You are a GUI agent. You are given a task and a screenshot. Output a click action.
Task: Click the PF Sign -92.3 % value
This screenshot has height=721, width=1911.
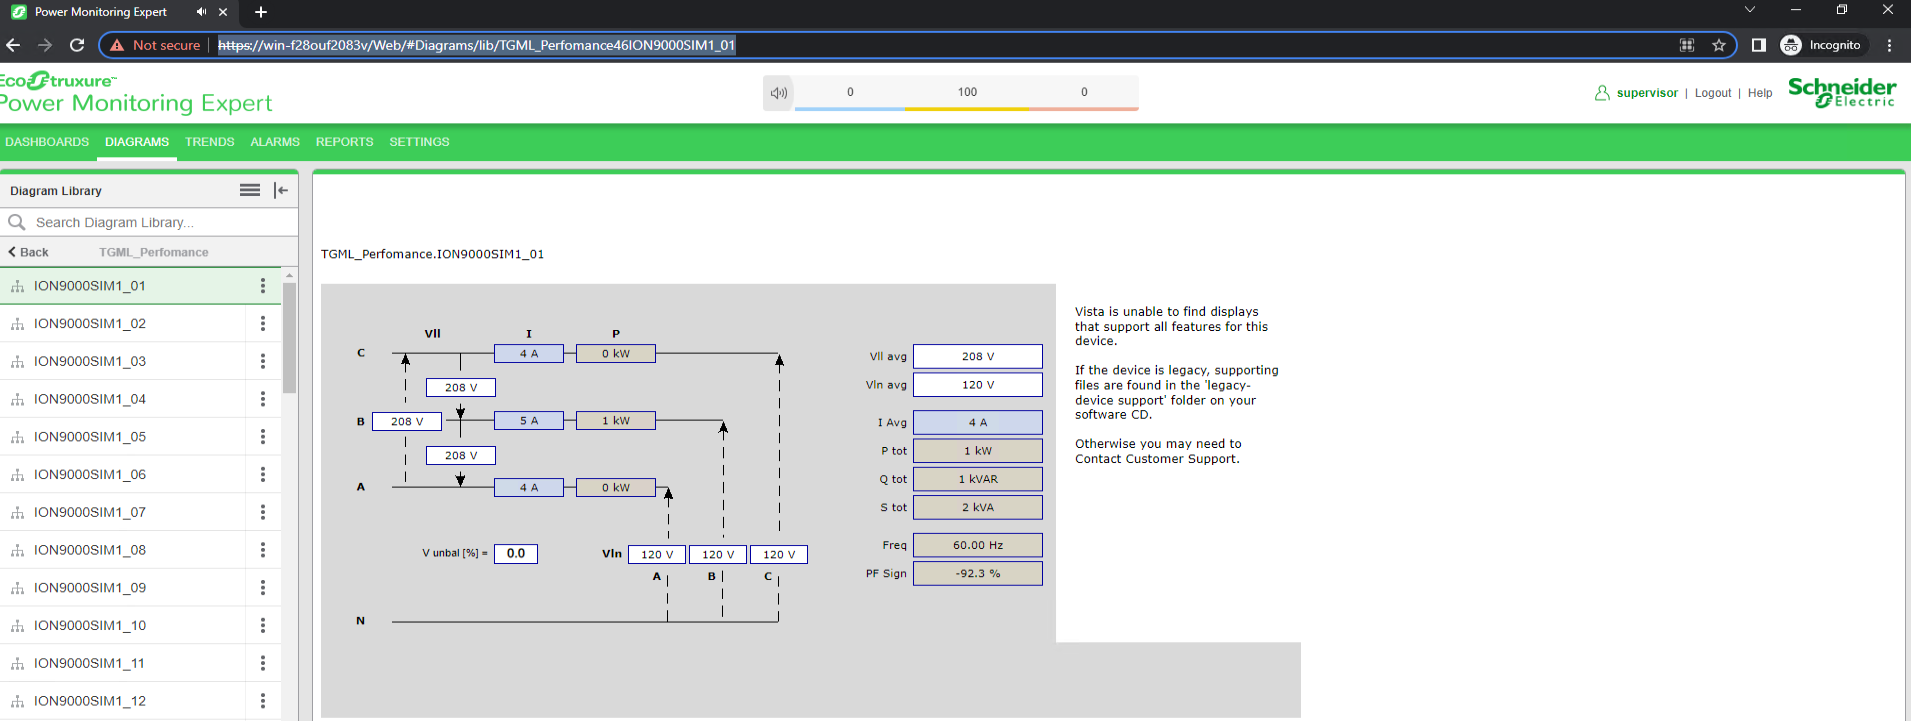tap(978, 573)
